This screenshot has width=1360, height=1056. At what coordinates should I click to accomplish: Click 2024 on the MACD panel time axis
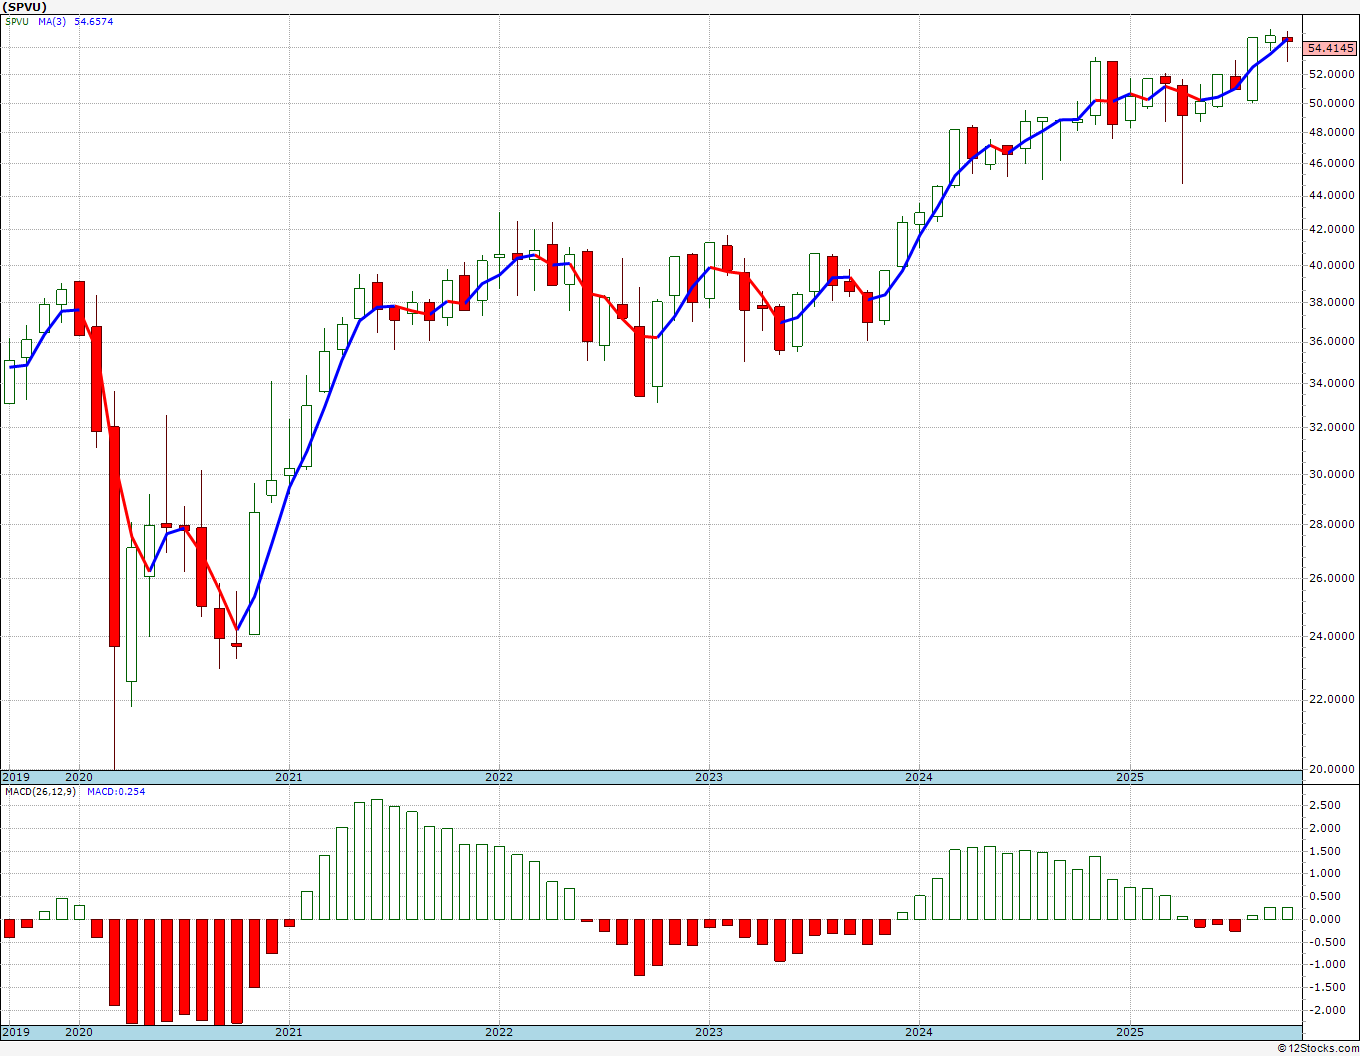pos(918,1032)
